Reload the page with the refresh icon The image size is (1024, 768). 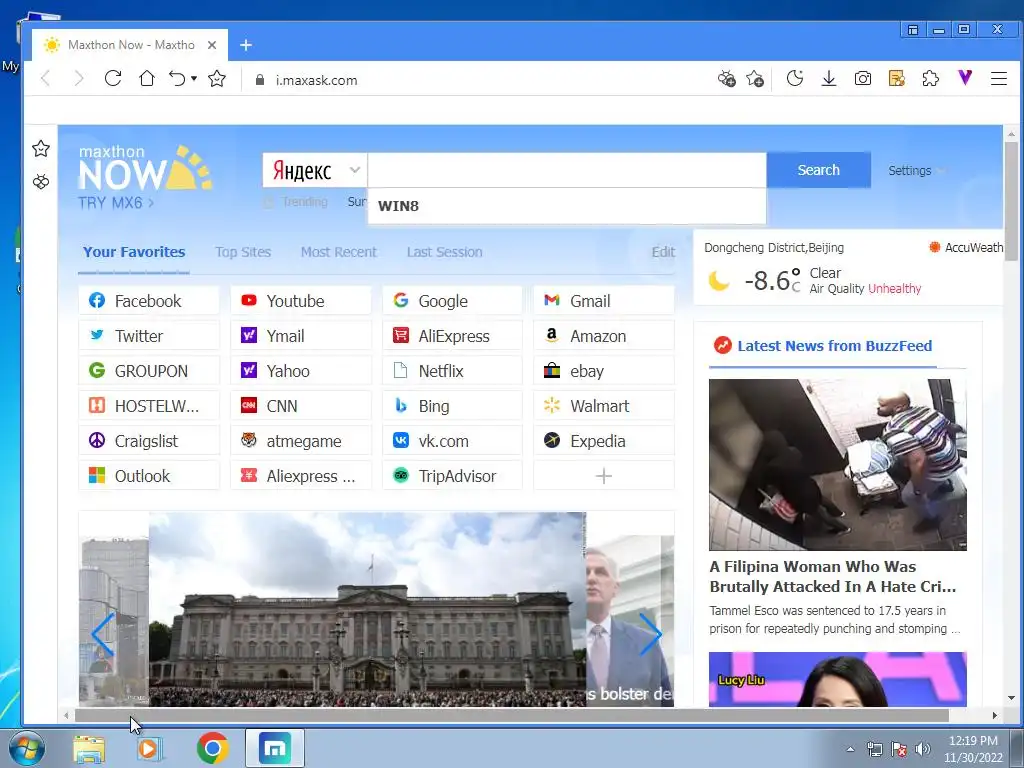(x=112, y=79)
